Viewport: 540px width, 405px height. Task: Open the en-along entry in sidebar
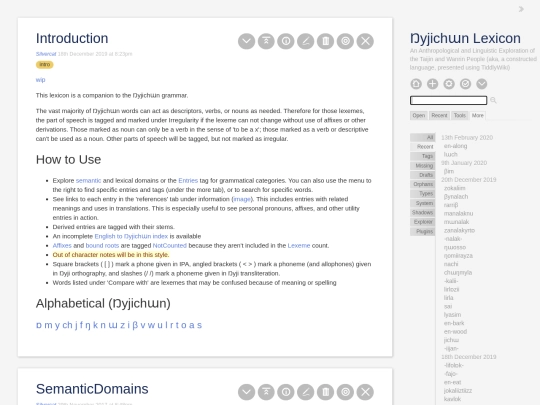point(455,146)
